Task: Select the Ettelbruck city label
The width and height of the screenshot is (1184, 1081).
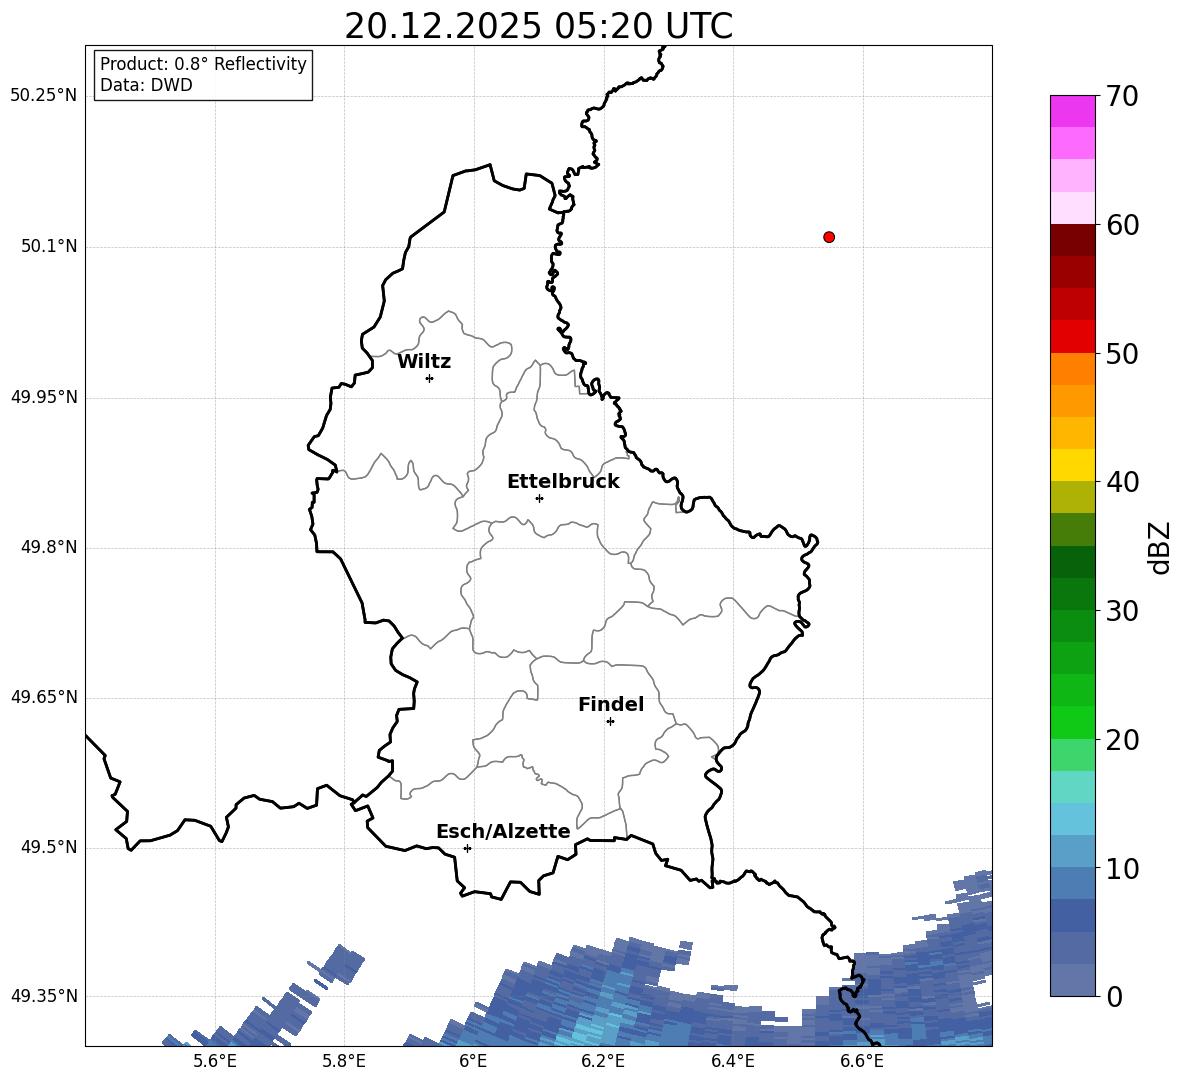Action: [x=563, y=482]
